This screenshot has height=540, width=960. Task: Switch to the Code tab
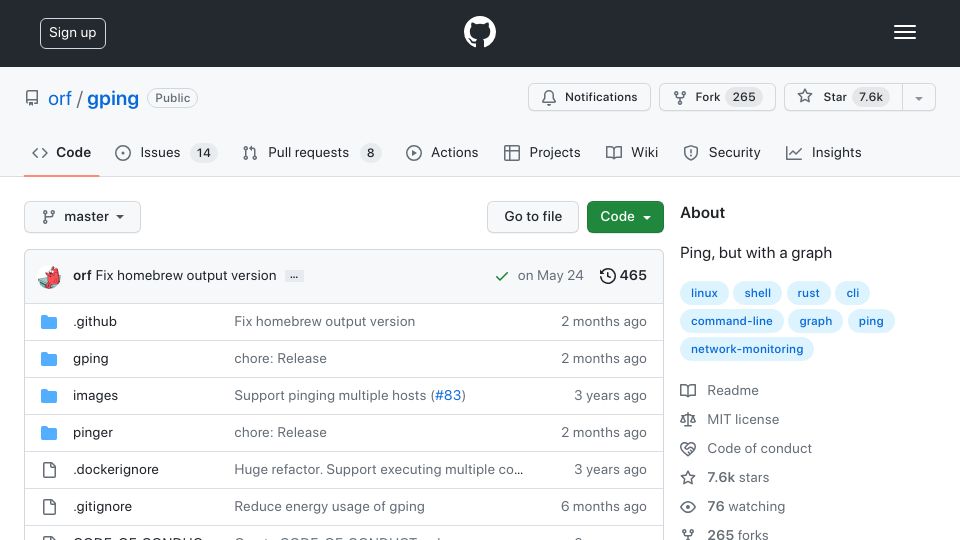click(61, 152)
